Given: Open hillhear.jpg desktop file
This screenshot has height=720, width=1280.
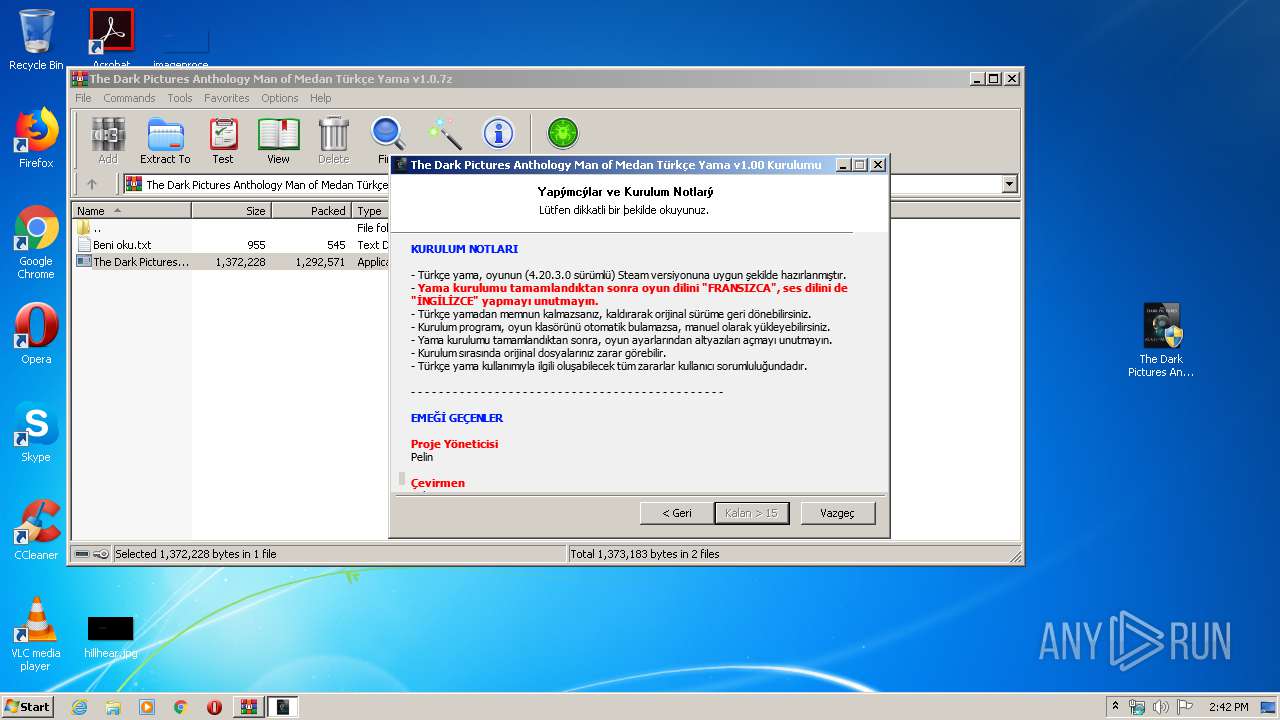Looking at the screenshot, I should point(111,636).
